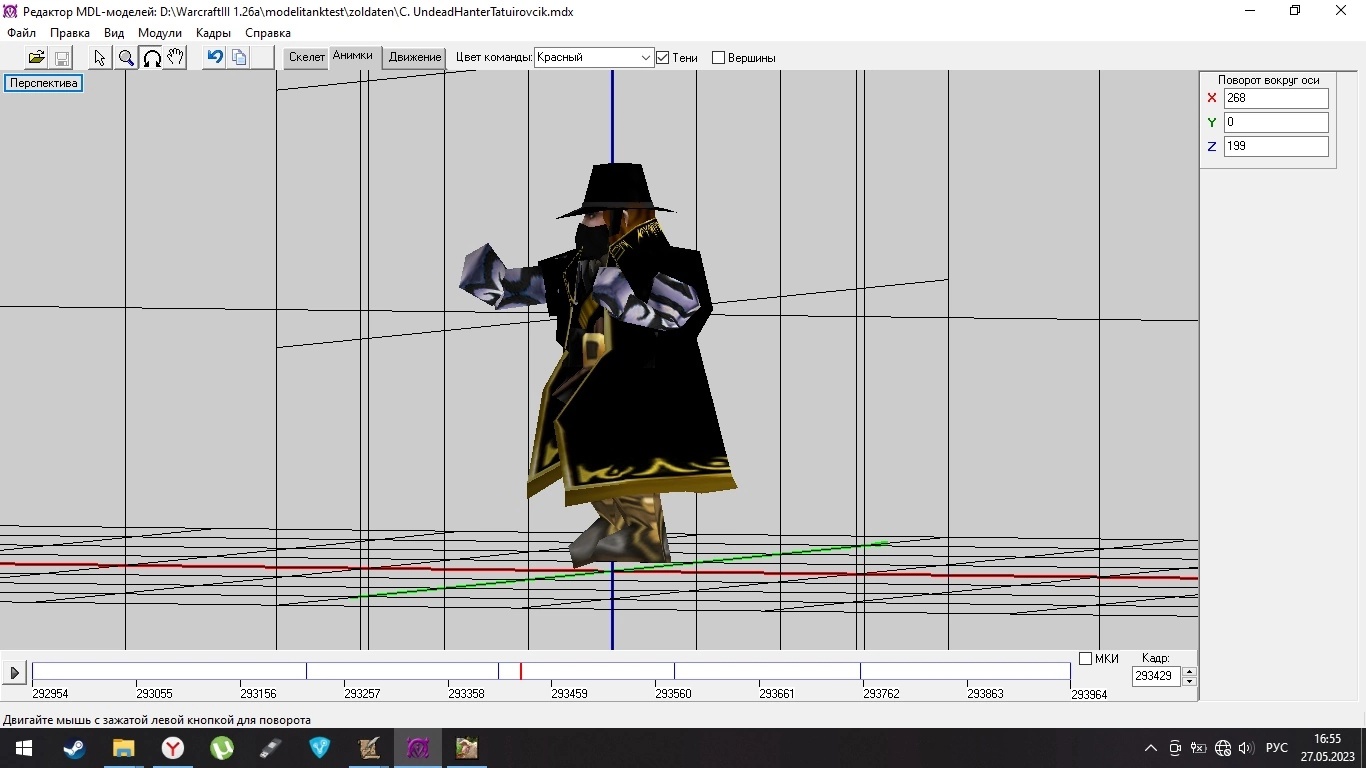Click the purple MDL editor taskbar icon
Image resolution: width=1366 pixels, height=768 pixels.
tap(417, 748)
